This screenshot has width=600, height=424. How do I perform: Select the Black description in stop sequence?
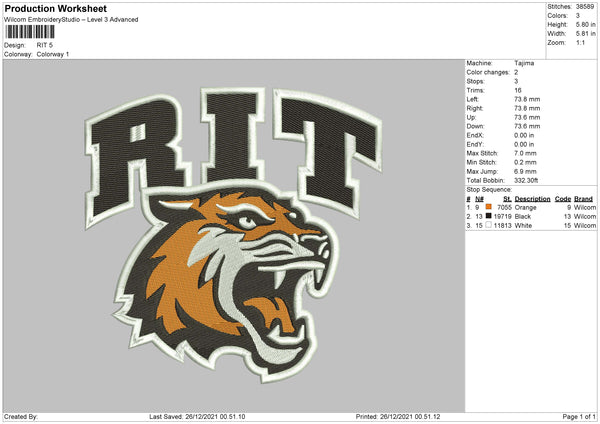pyautogui.click(x=523, y=217)
